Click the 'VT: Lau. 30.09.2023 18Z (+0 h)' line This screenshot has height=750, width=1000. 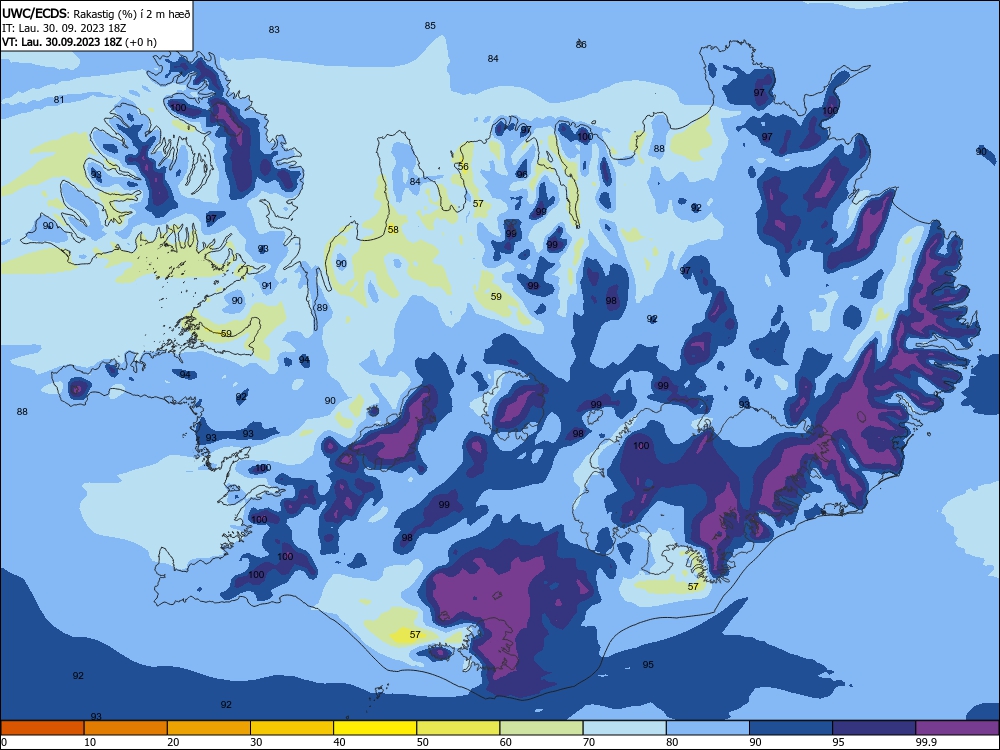coord(79,42)
